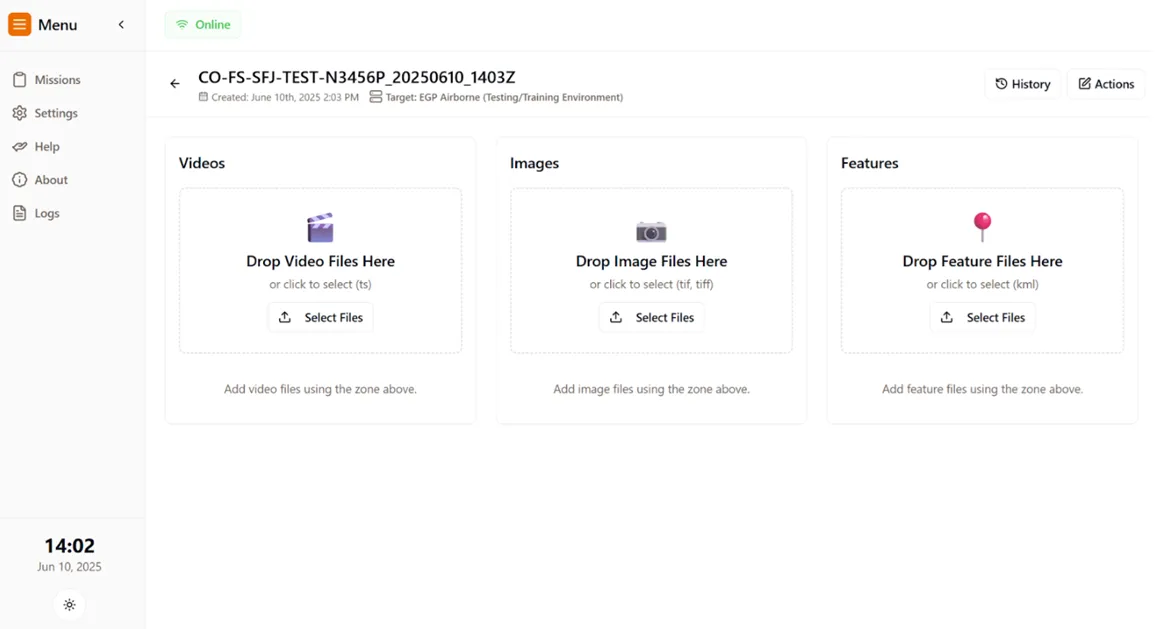Open the Settings page
The image size is (1166, 629).
pos(55,113)
